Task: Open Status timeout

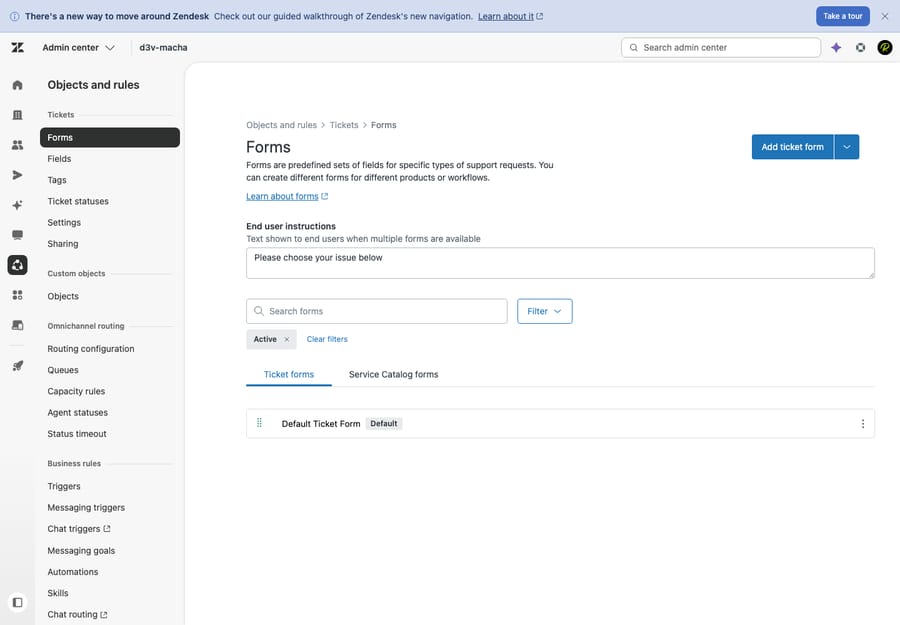Action: click(77, 434)
